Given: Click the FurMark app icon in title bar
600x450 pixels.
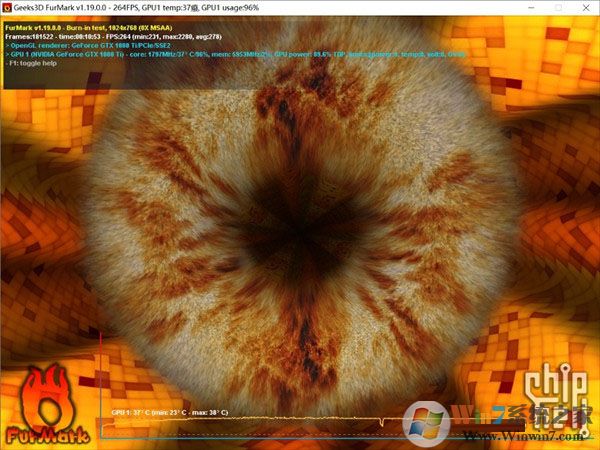Looking at the screenshot, I should 7,7.
